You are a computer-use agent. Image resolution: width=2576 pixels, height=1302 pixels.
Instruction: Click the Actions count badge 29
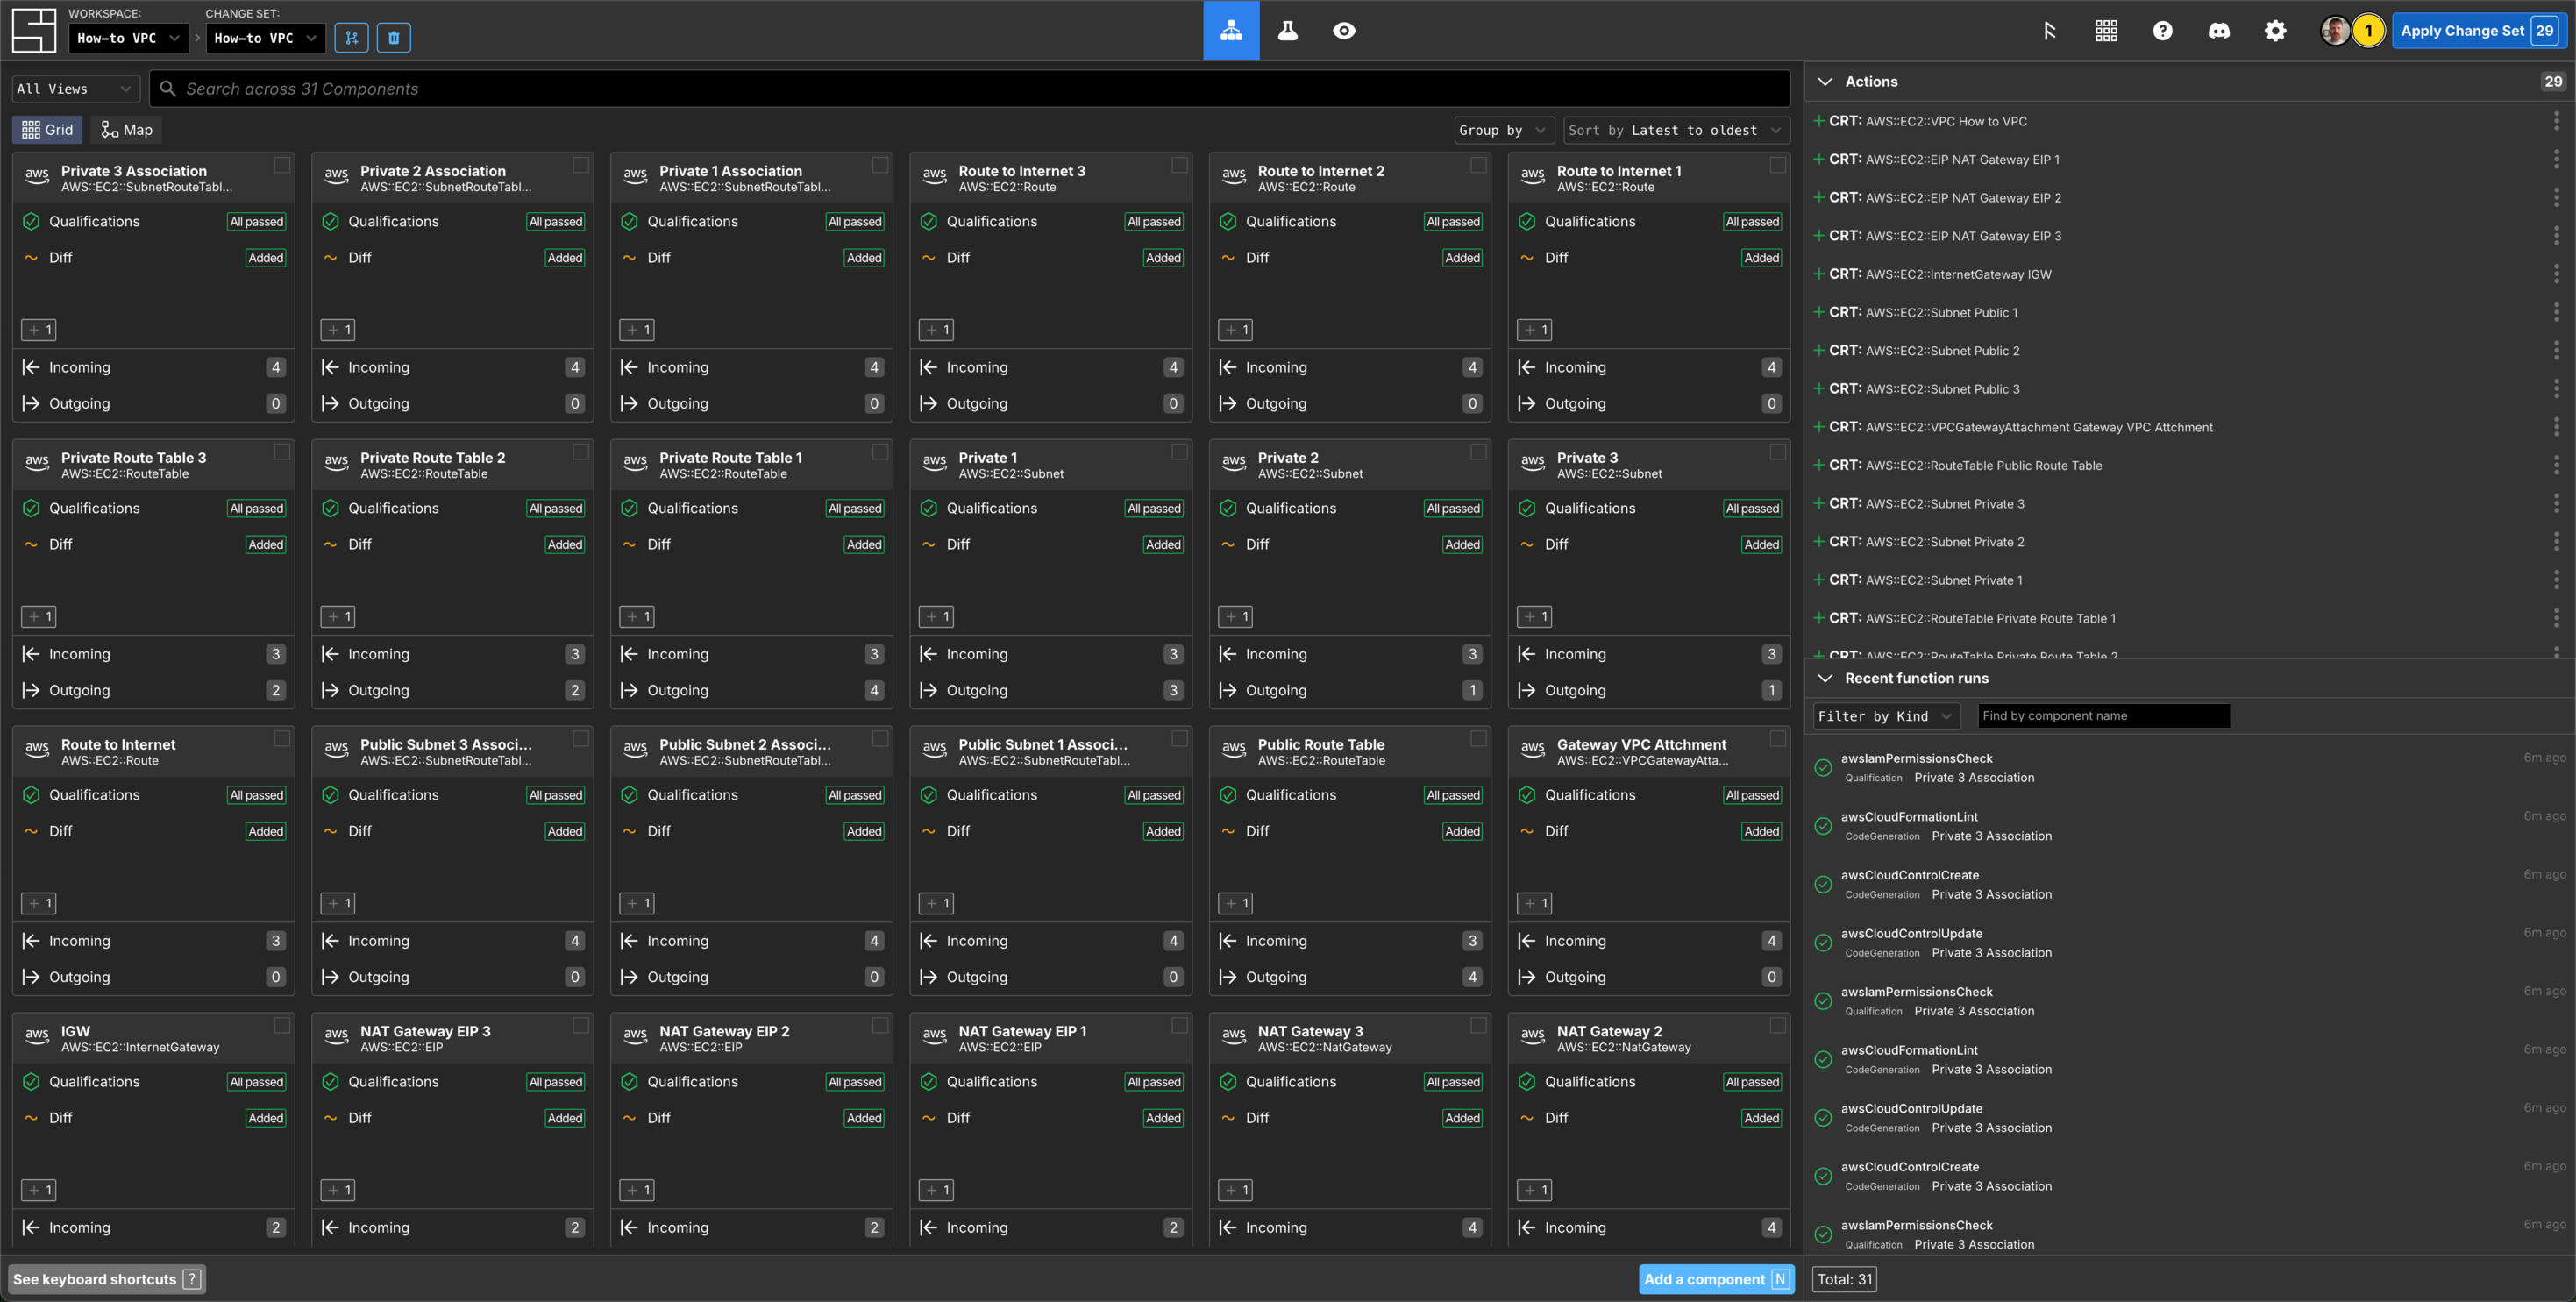[2553, 82]
